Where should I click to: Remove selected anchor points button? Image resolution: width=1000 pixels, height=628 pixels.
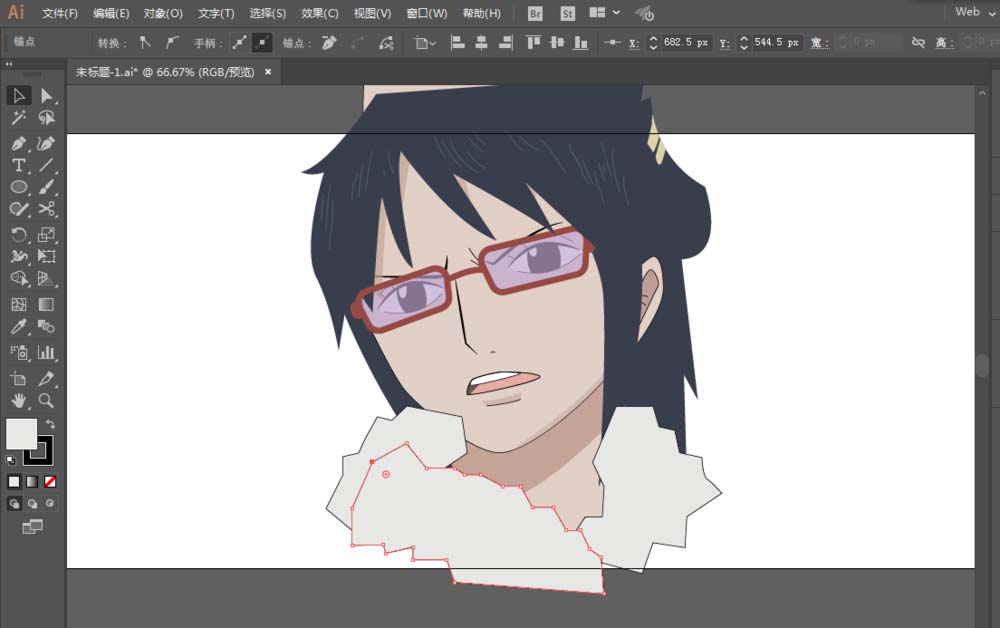coord(329,43)
